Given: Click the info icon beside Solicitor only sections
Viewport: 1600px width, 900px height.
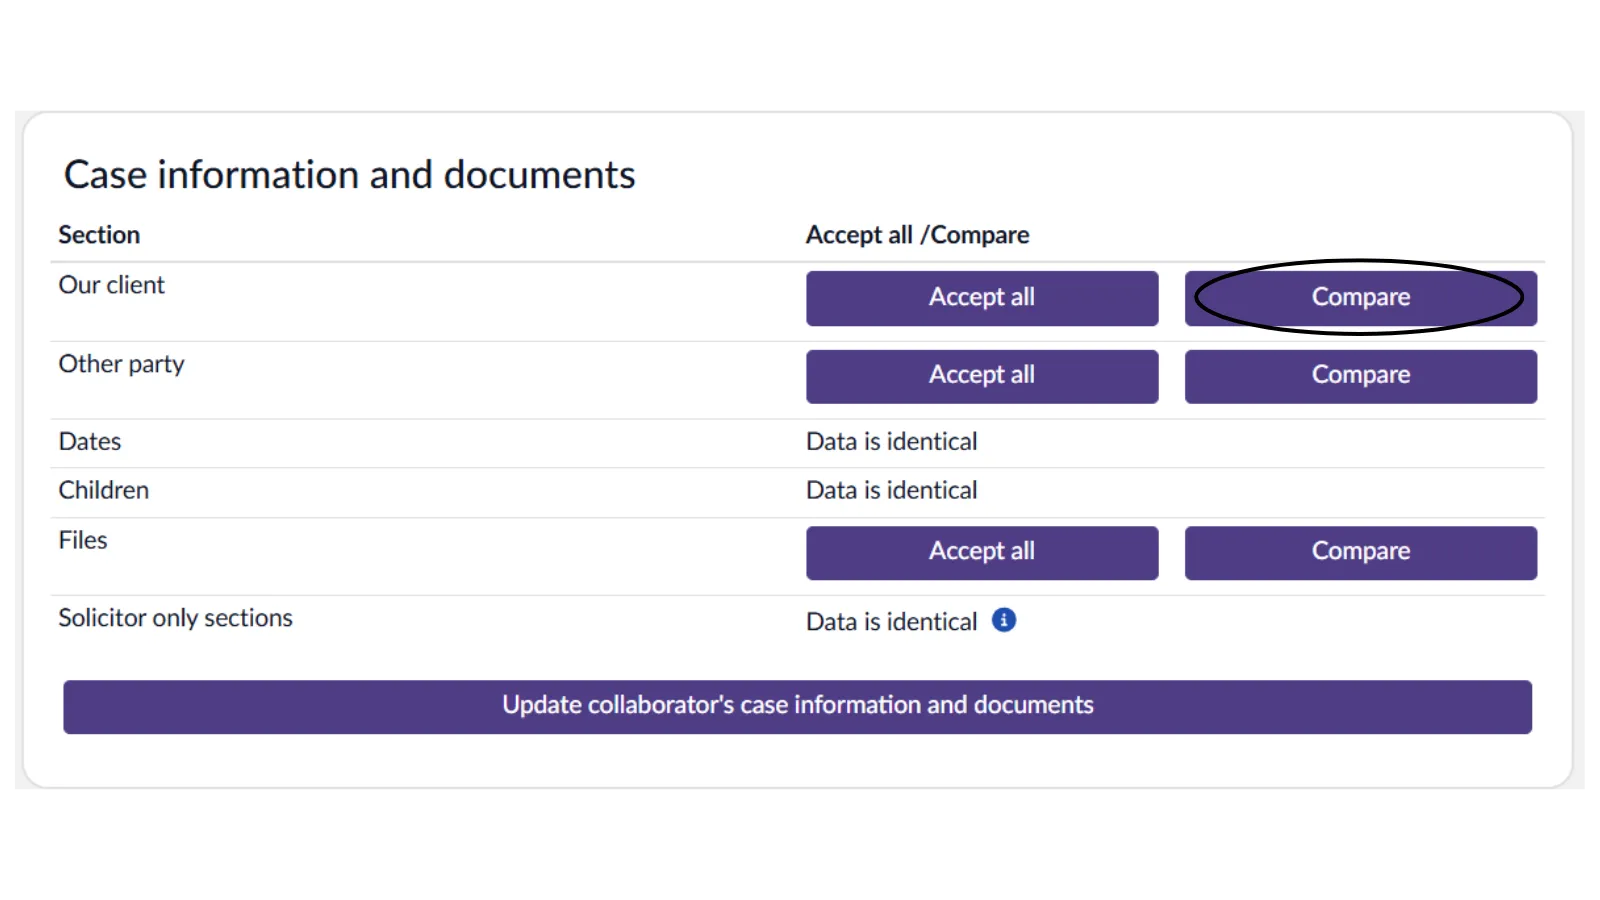Looking at the screenshot, I should [1003, 620].
